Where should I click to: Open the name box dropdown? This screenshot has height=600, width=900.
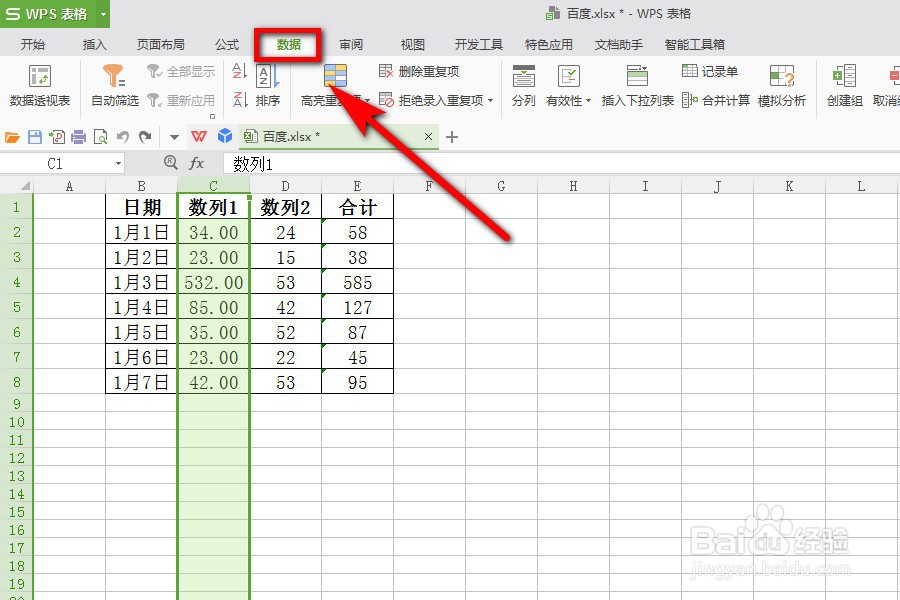pos(118,162)
